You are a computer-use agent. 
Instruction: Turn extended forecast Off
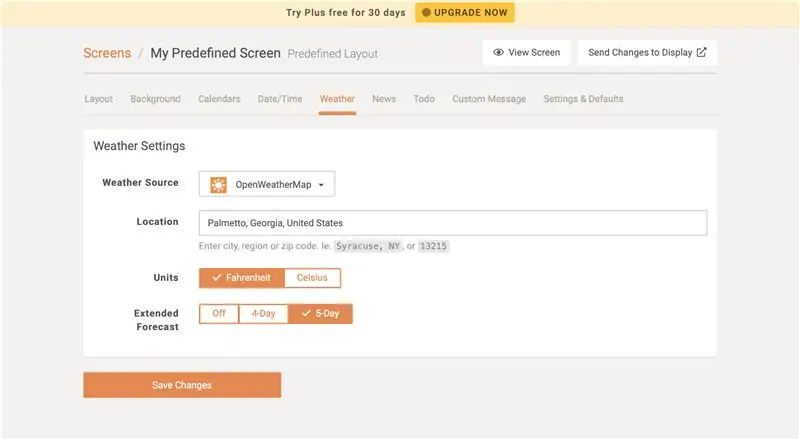tap(219, 313)
